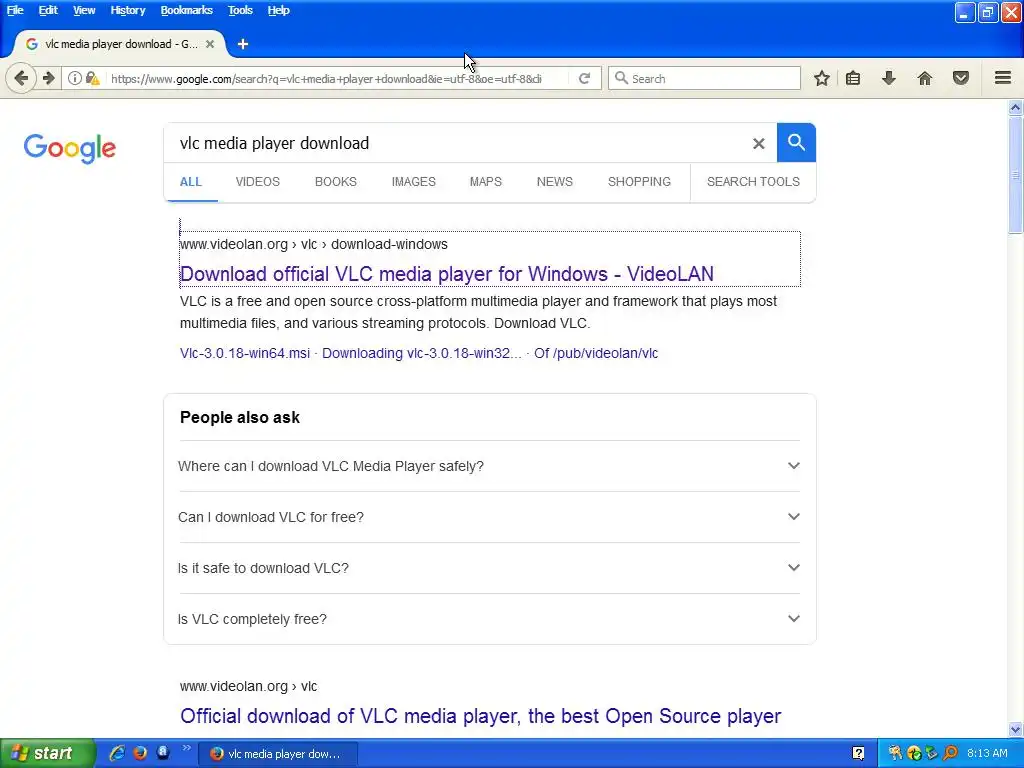
Task: Expand 'Can I download VLC for free?' question
Action: [489, 517]
